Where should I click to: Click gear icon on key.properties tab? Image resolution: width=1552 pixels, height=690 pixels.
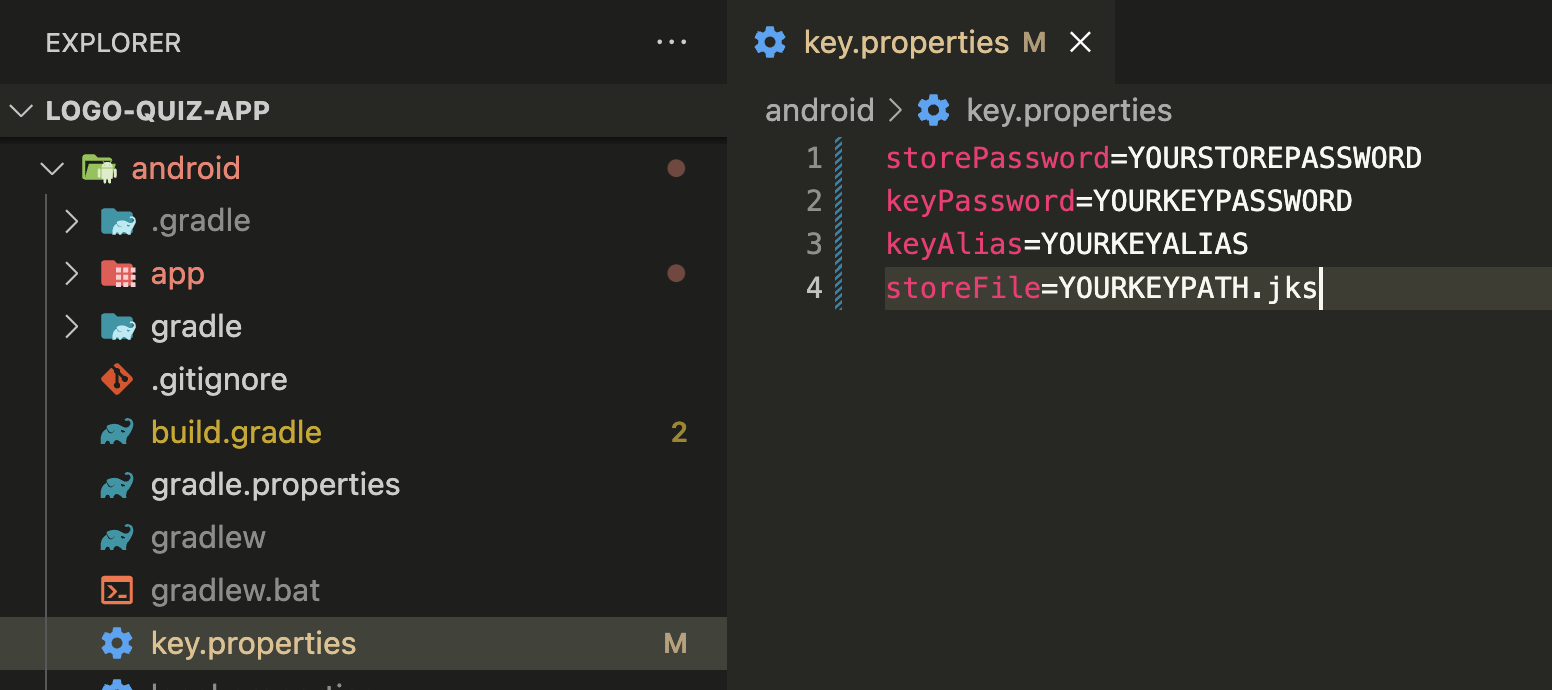click(770, 42)
